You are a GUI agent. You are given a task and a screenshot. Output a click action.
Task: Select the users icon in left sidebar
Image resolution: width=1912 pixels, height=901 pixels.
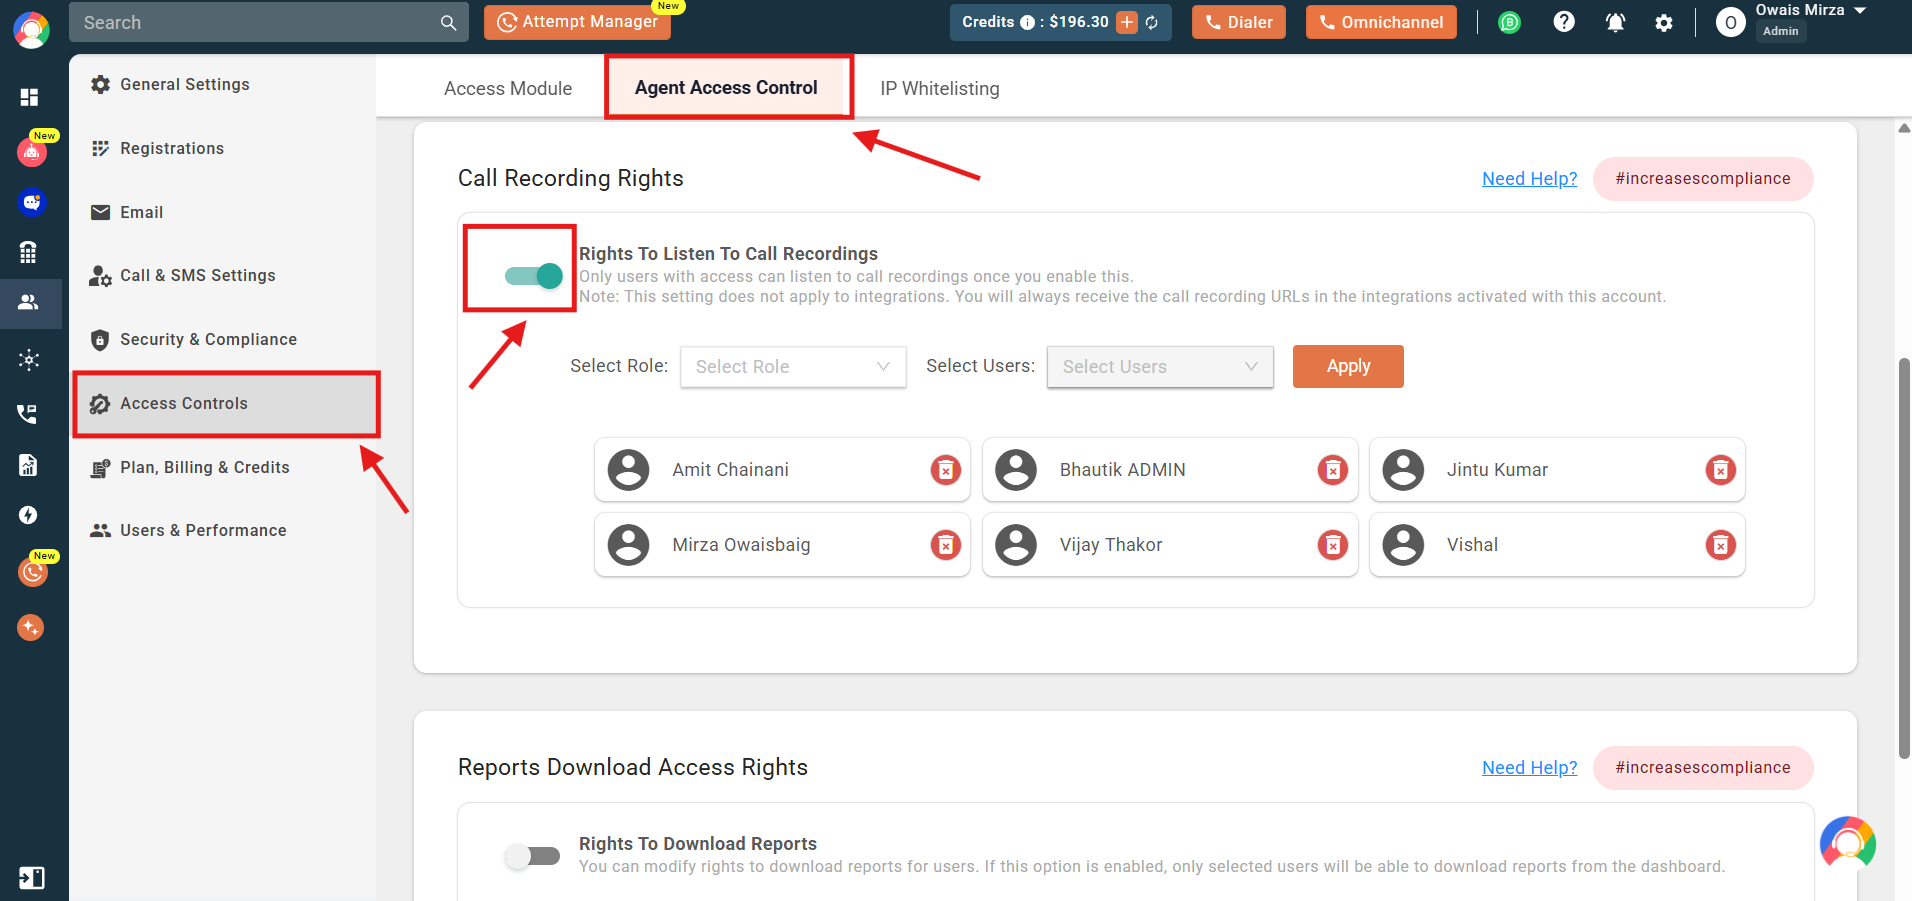click(x=29, y=302)
